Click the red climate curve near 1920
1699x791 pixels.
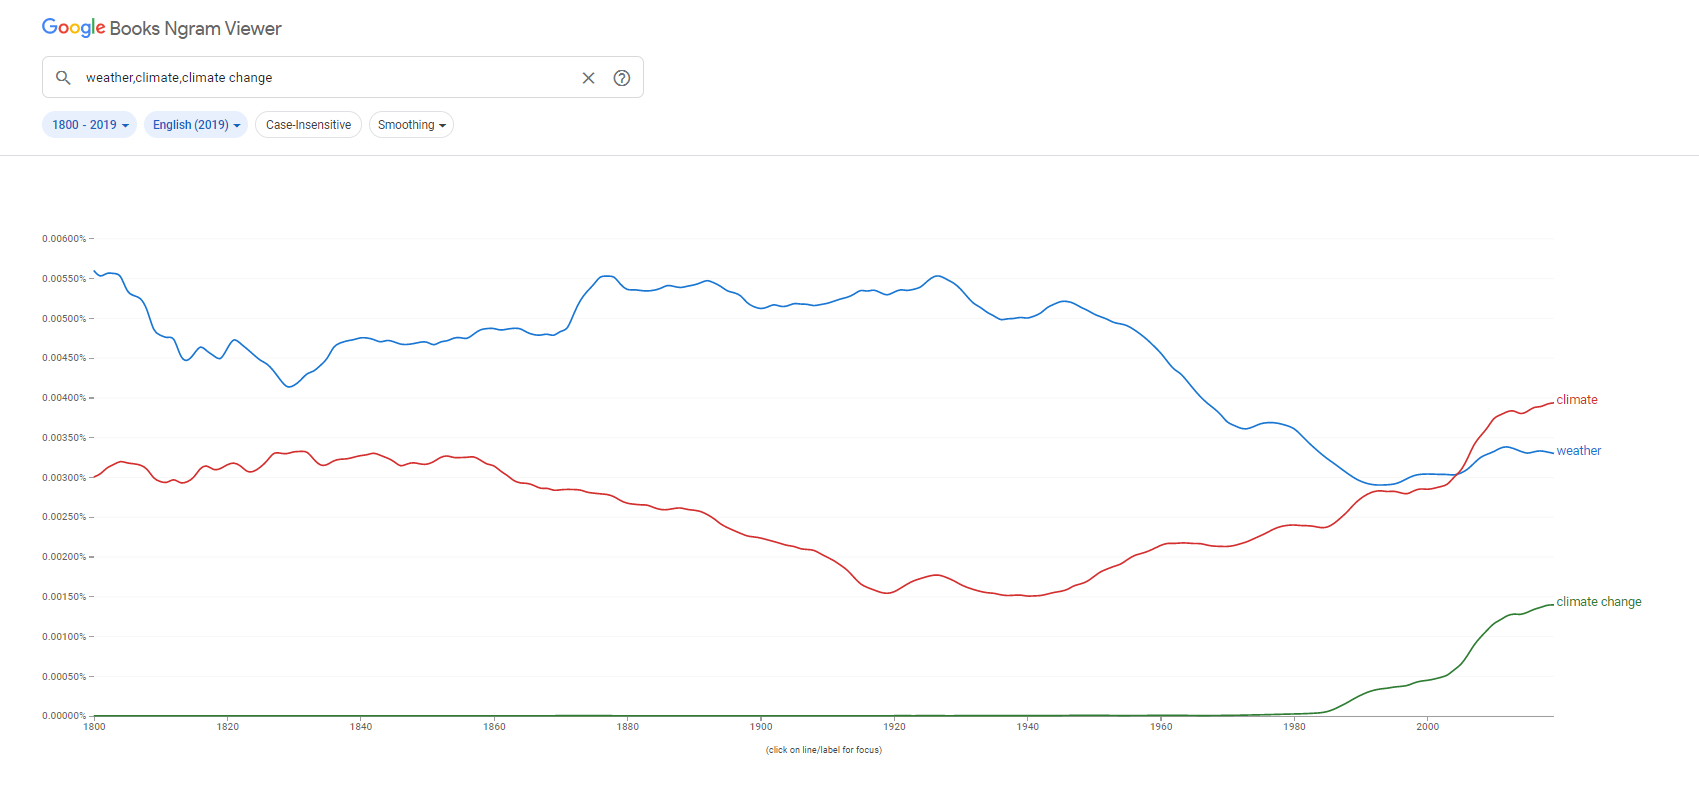[894, 590]
